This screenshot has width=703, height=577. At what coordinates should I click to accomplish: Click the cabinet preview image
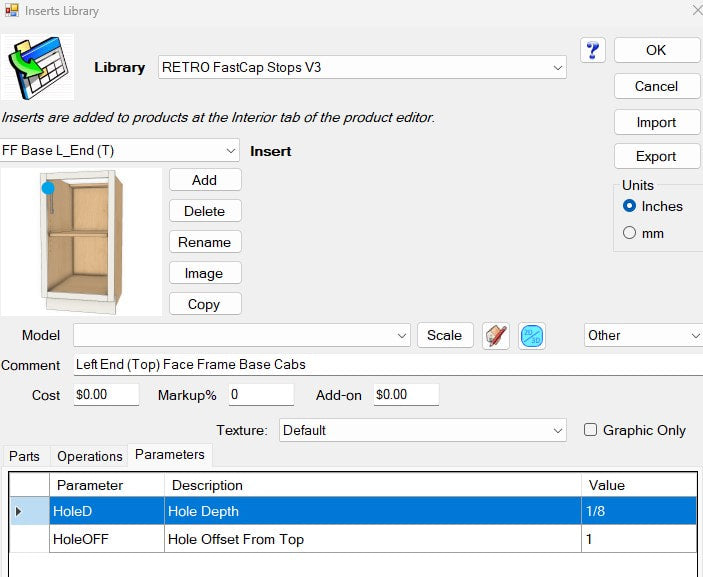tap(82, 243)
